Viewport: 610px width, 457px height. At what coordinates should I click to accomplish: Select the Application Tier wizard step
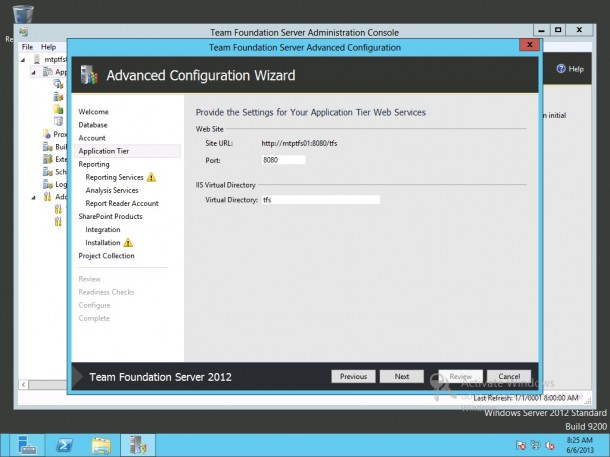(127, 151)
